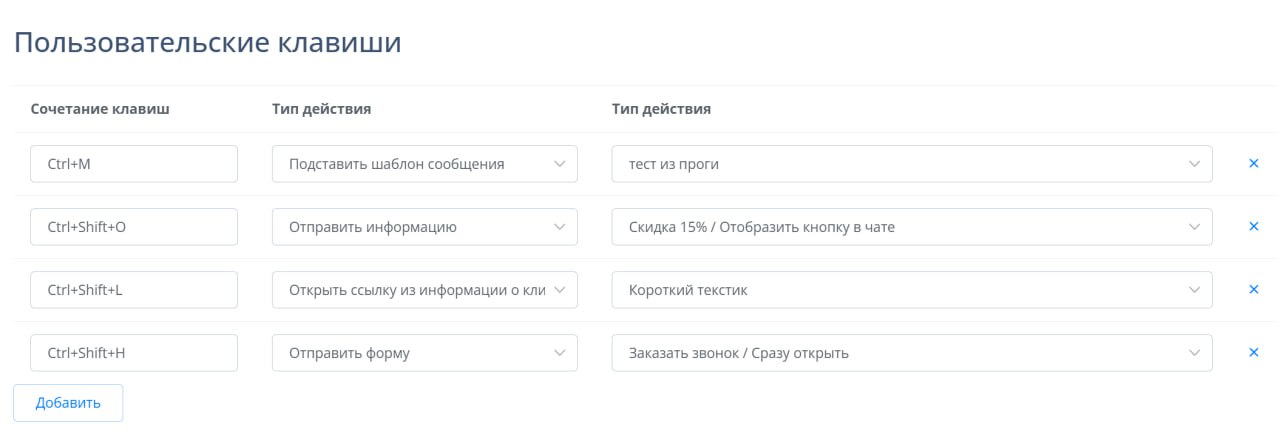
Task: Select the Ctrl+Shift+L shortcut field
Action: pos(134,290)
